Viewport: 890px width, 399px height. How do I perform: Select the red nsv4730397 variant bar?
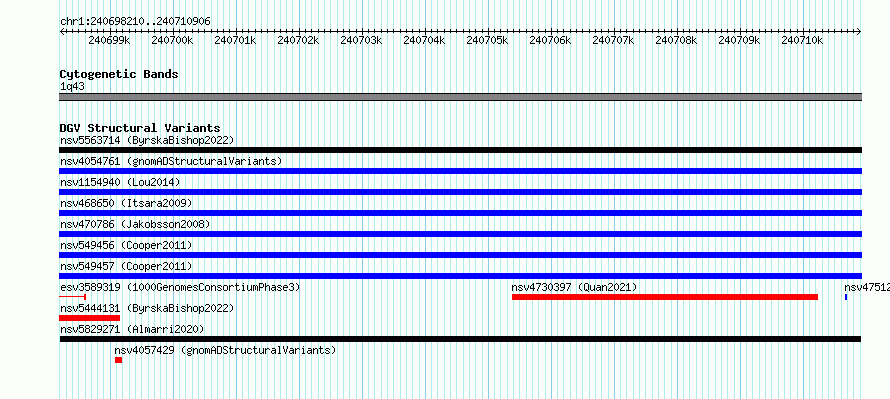(665, 297)
